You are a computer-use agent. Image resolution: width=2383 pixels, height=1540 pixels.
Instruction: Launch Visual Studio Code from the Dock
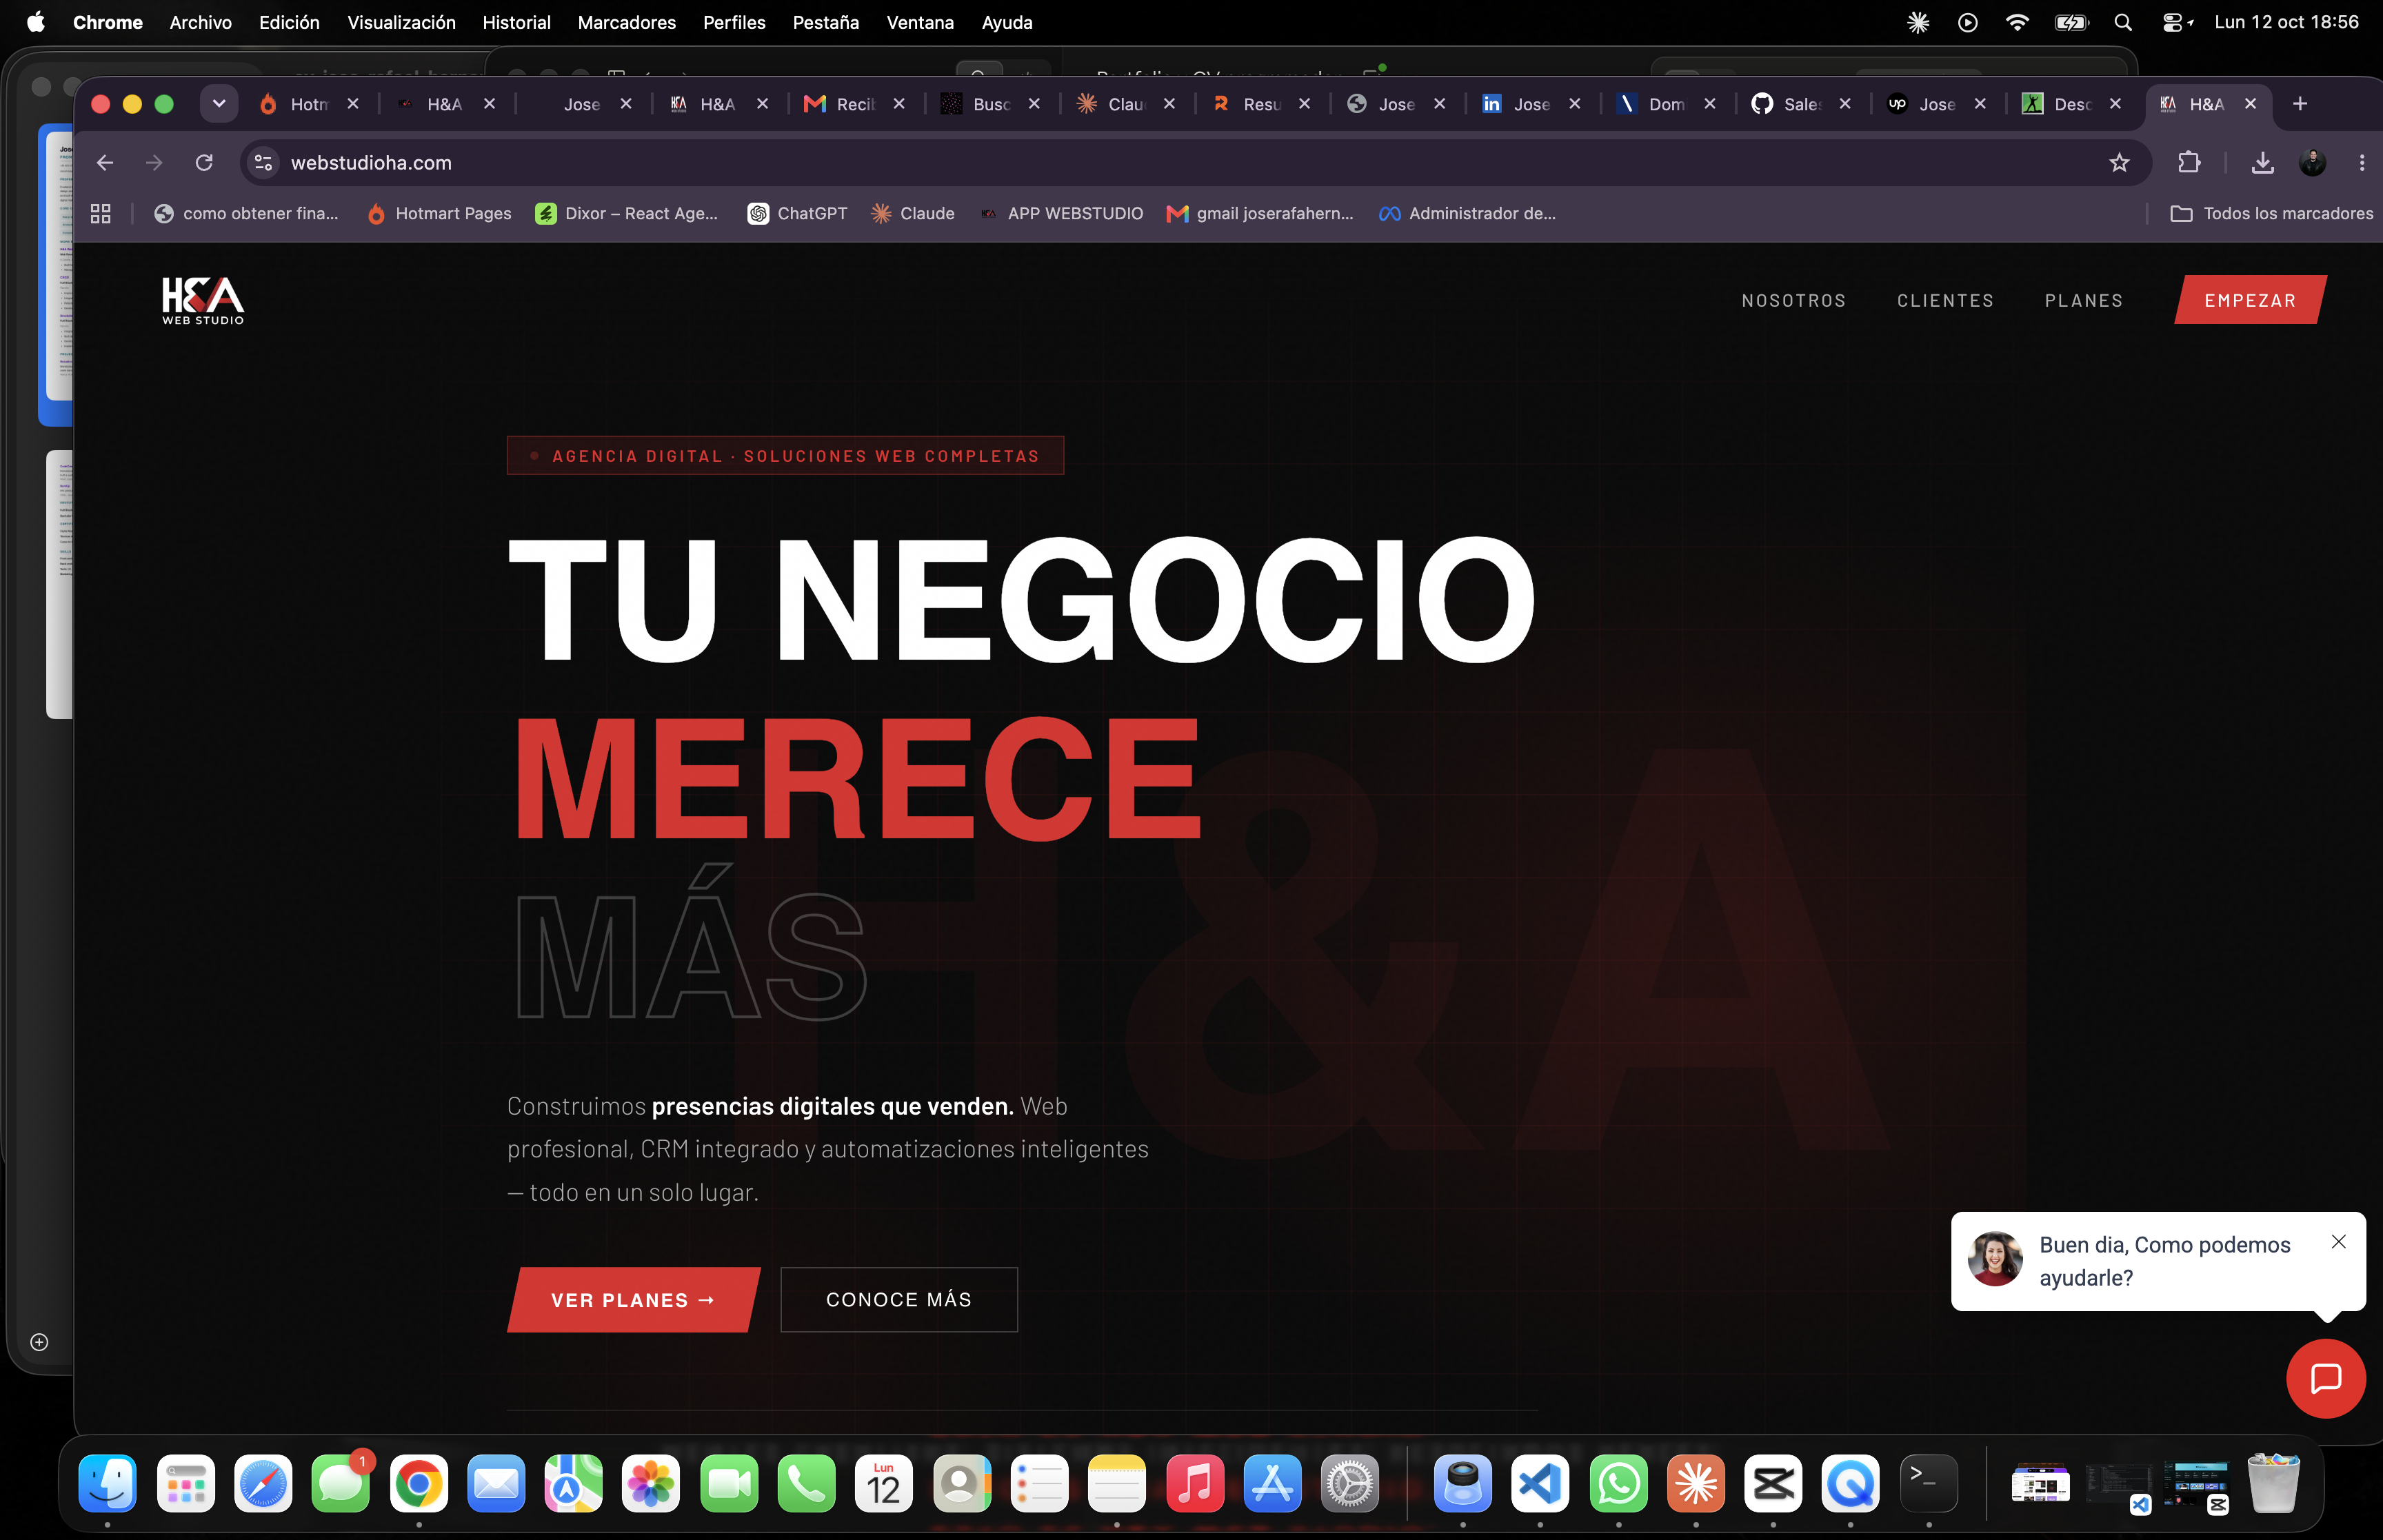(x=1540, y=1483)
